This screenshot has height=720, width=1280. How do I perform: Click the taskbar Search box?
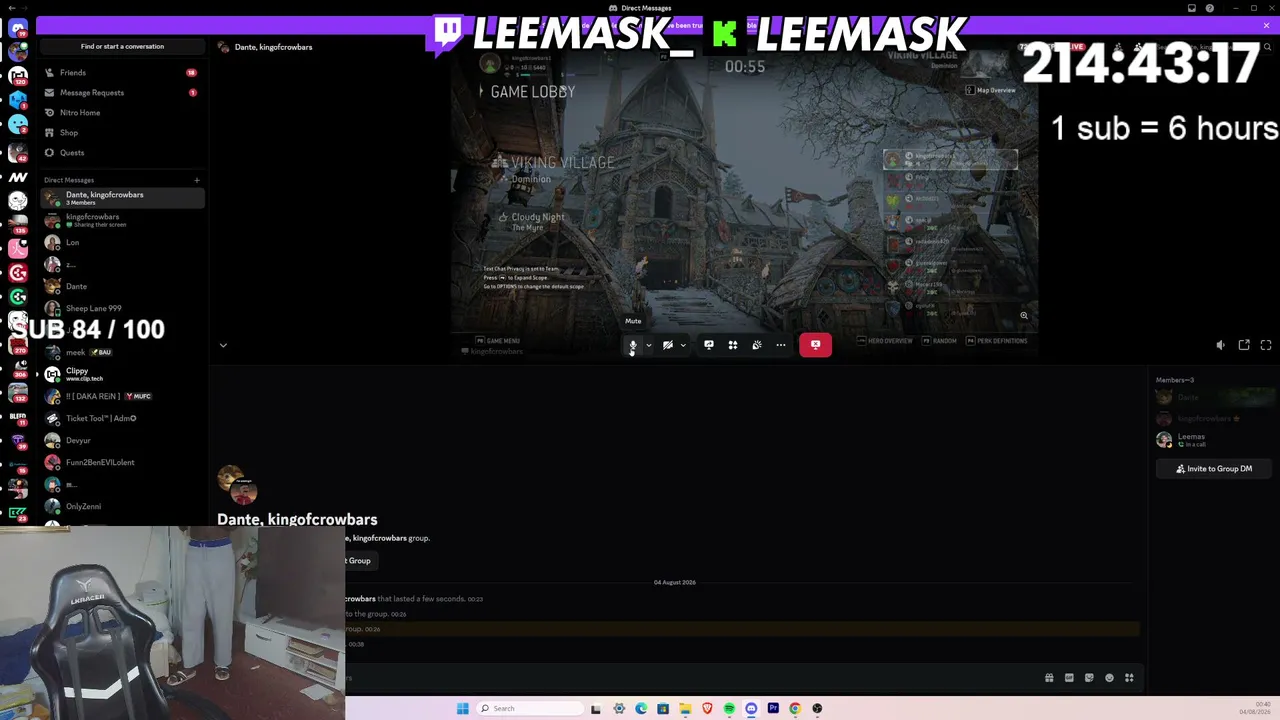click(530, 709)
